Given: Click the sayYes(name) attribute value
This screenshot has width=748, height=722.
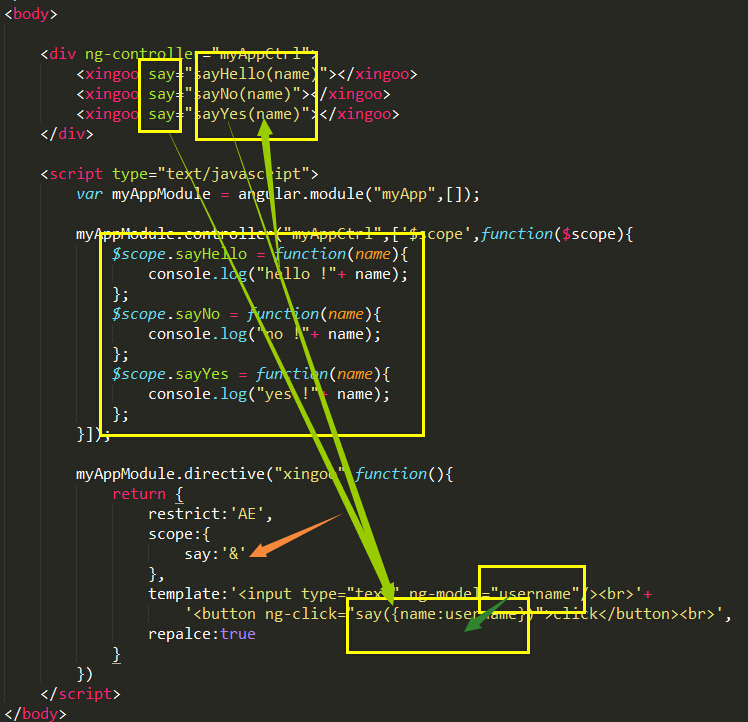Looking at the screenshot, I should coord(247,114).
